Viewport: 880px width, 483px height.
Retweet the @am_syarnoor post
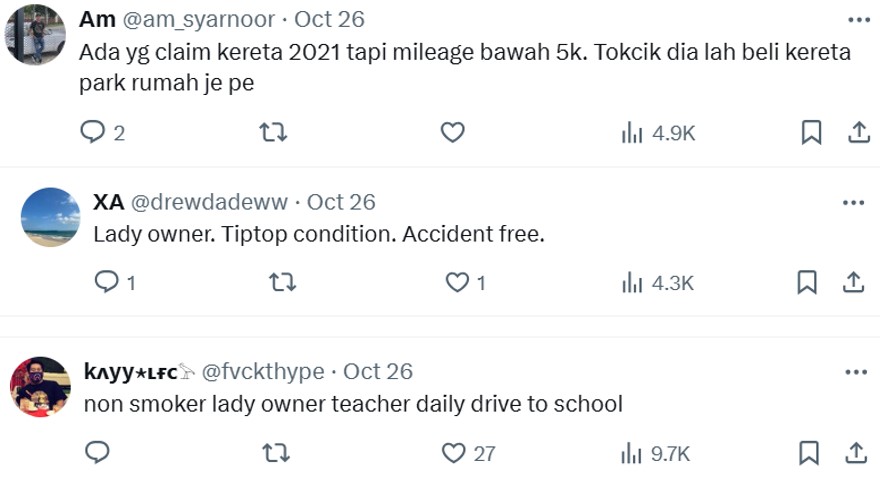[273, 133]
